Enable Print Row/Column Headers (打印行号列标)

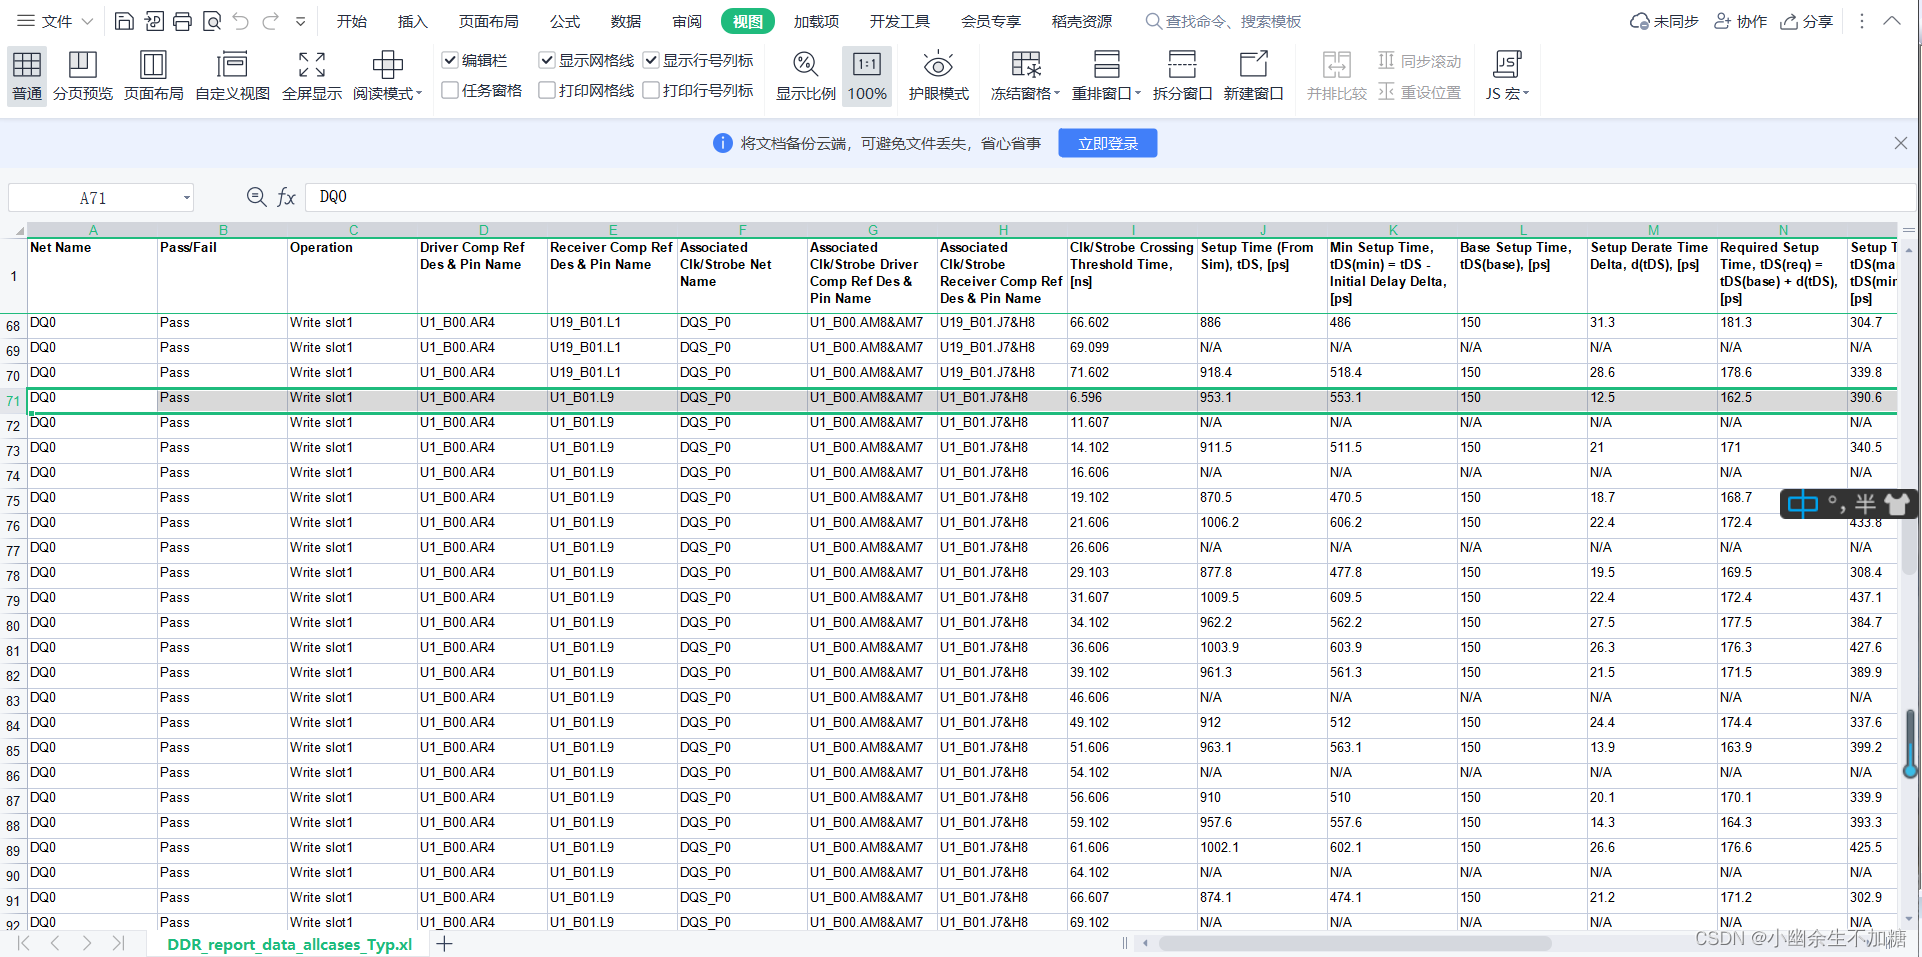651,91
